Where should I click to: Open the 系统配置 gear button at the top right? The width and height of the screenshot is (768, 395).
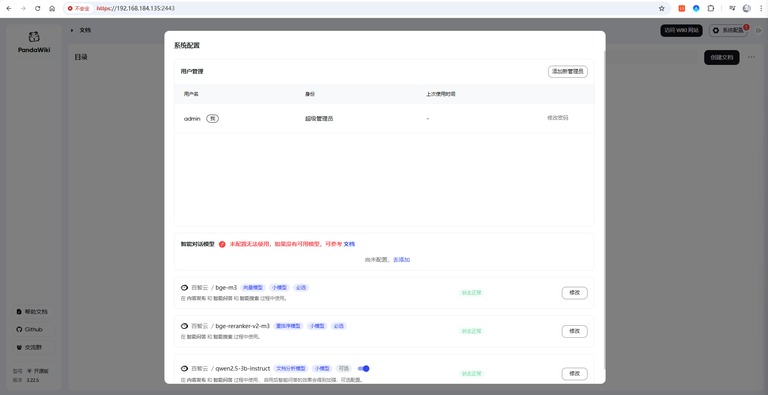[x=728, y=30]
